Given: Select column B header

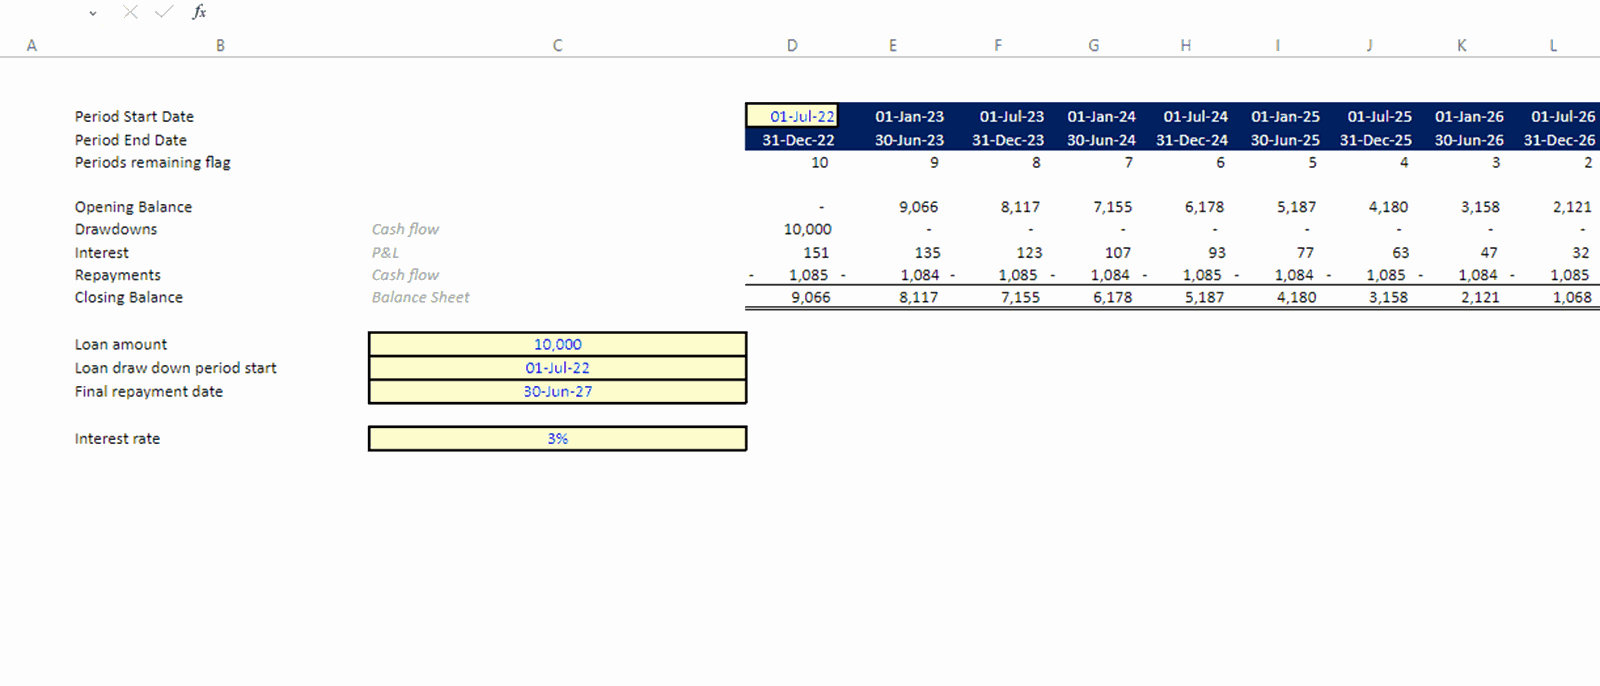Looking at the screenshot, I should [220, 45].
